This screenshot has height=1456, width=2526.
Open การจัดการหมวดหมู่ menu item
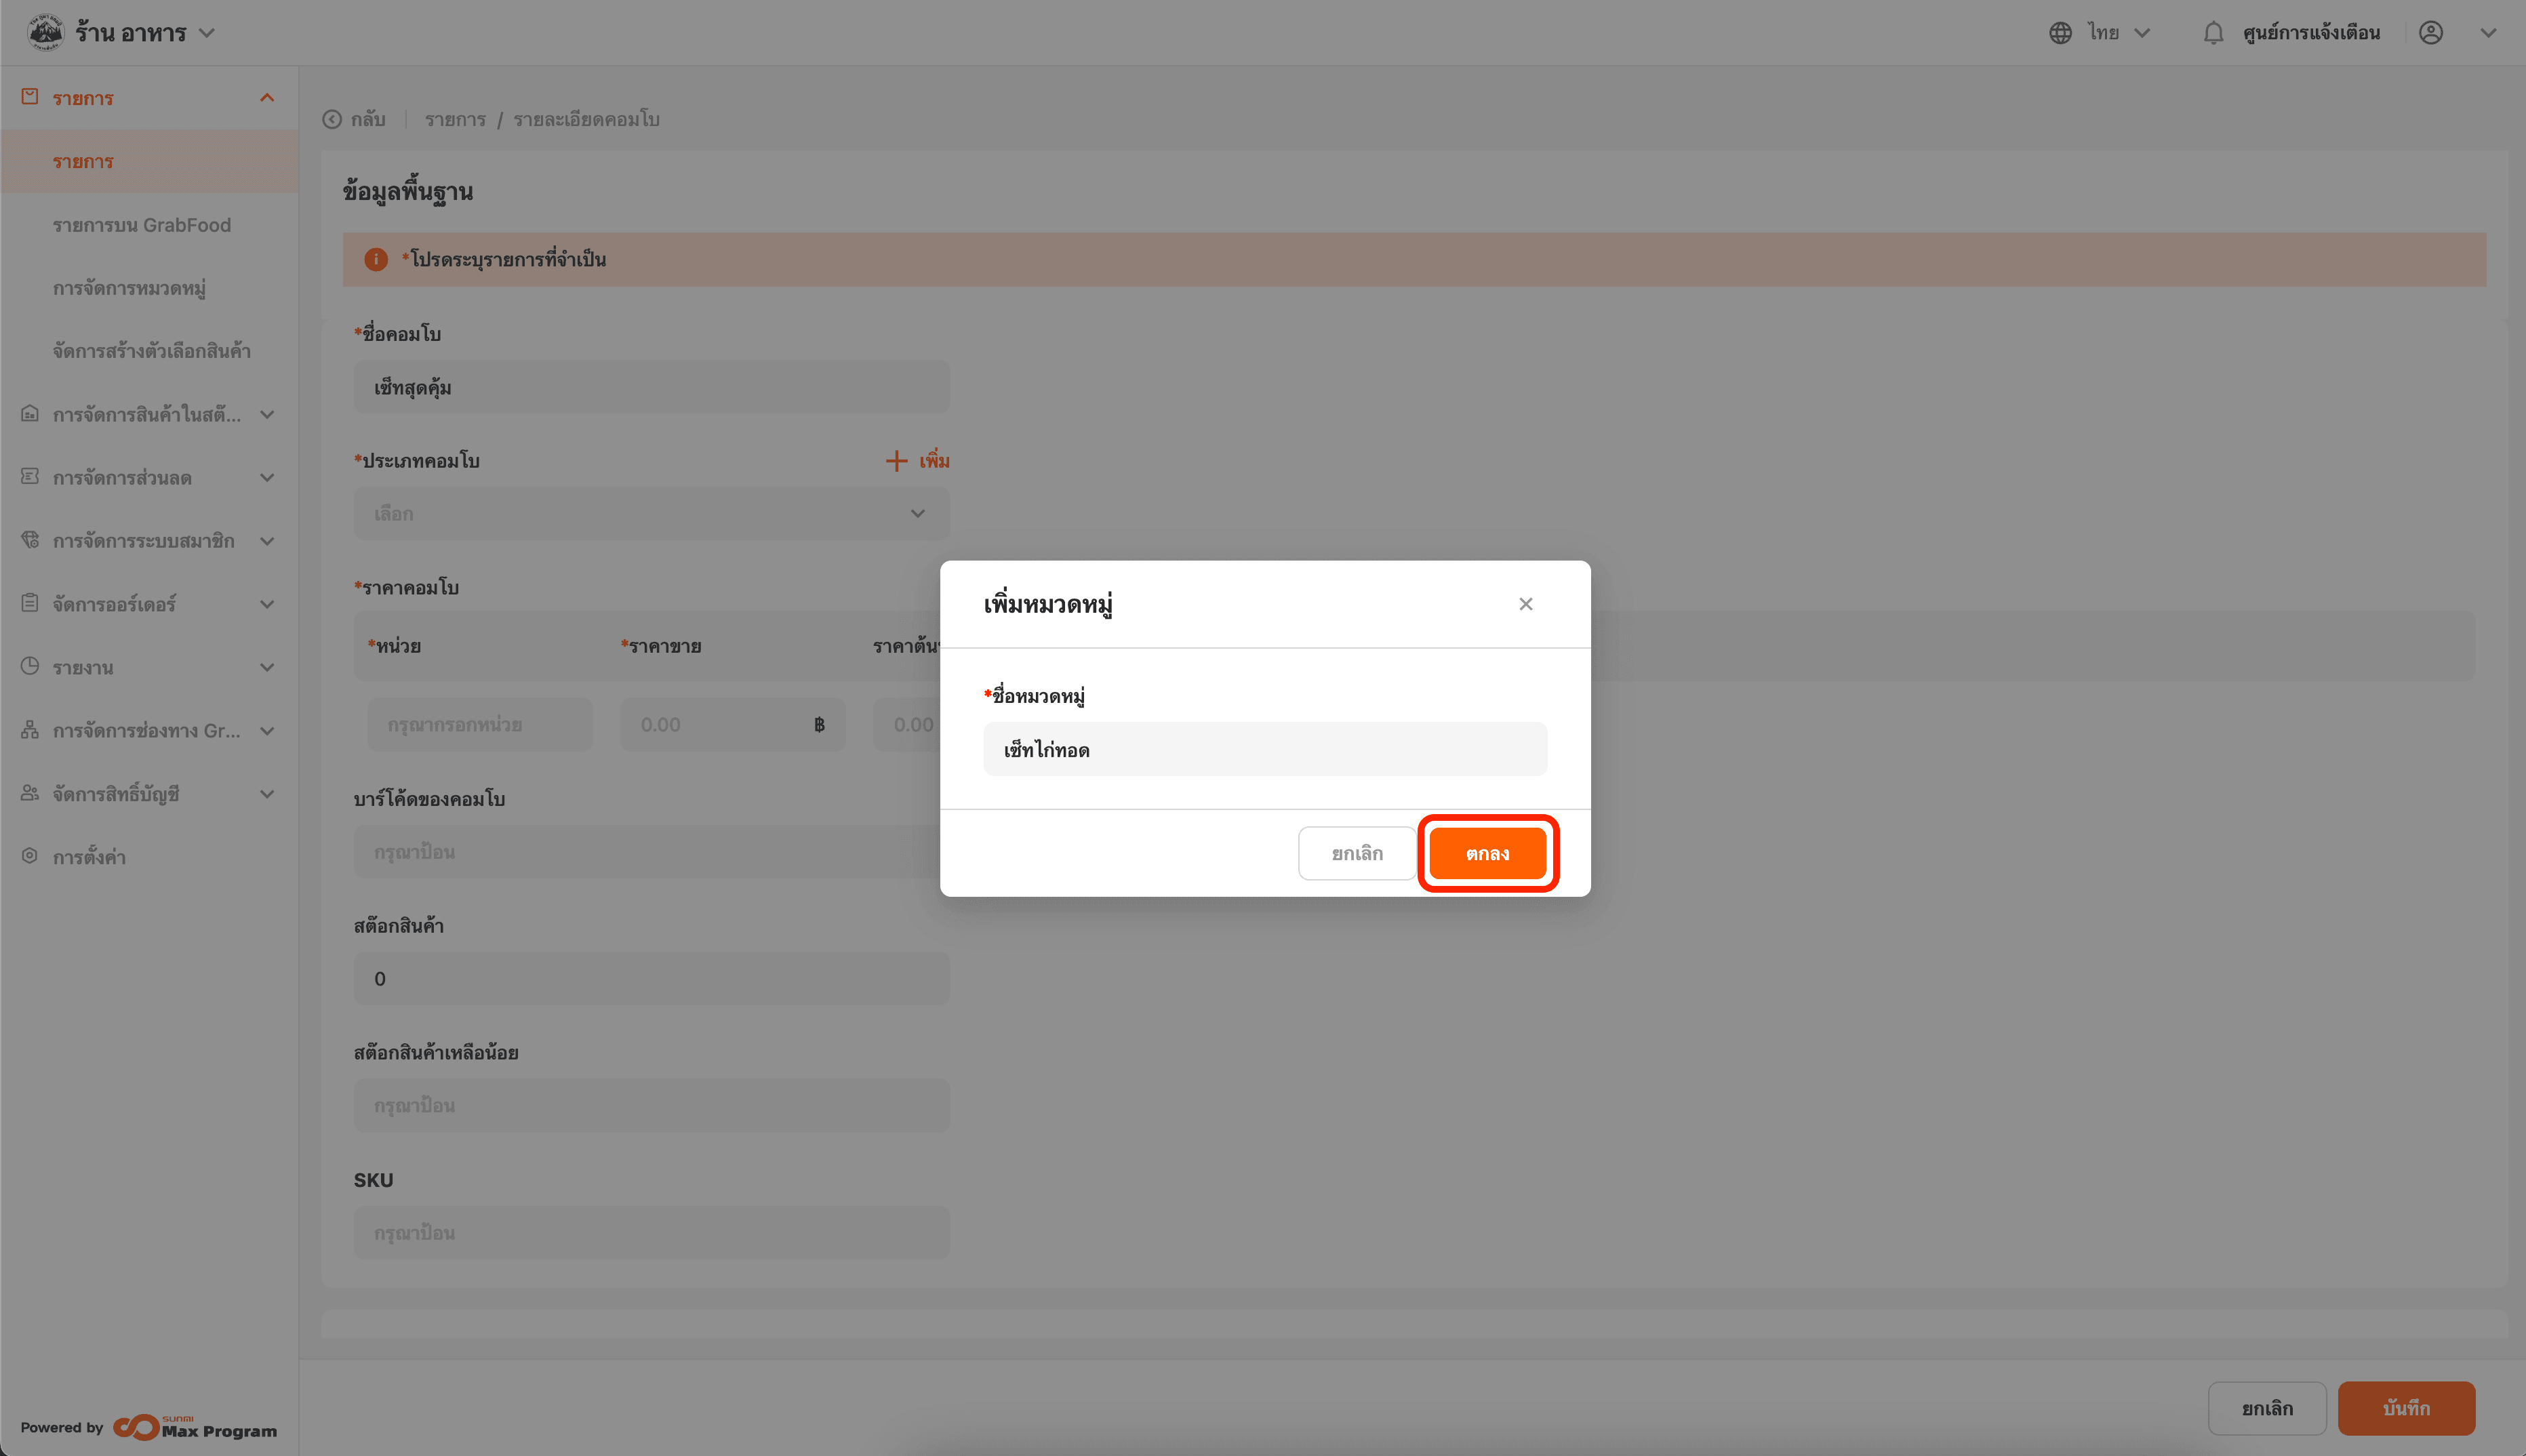[129, 288]
